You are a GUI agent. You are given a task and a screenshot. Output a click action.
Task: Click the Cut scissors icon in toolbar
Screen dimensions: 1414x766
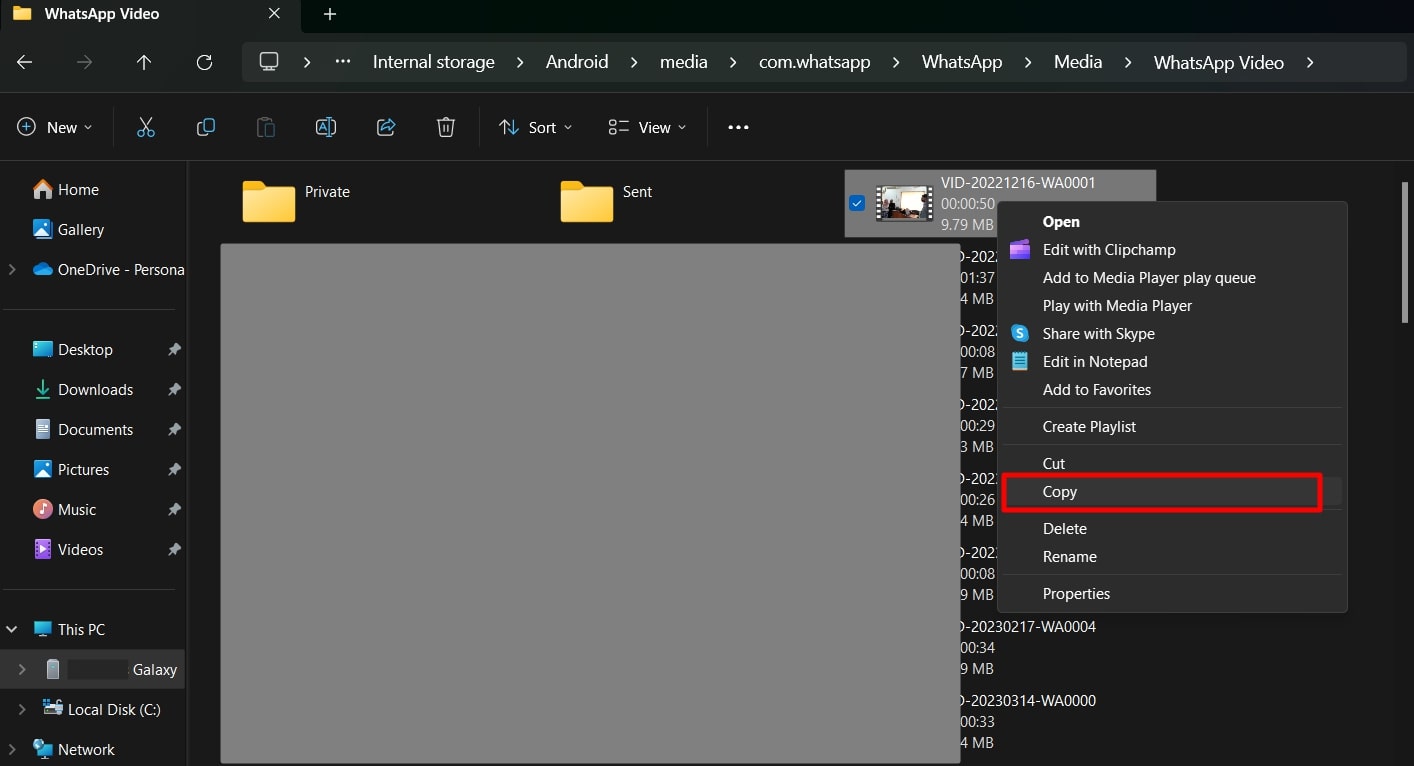pos(146,127)
